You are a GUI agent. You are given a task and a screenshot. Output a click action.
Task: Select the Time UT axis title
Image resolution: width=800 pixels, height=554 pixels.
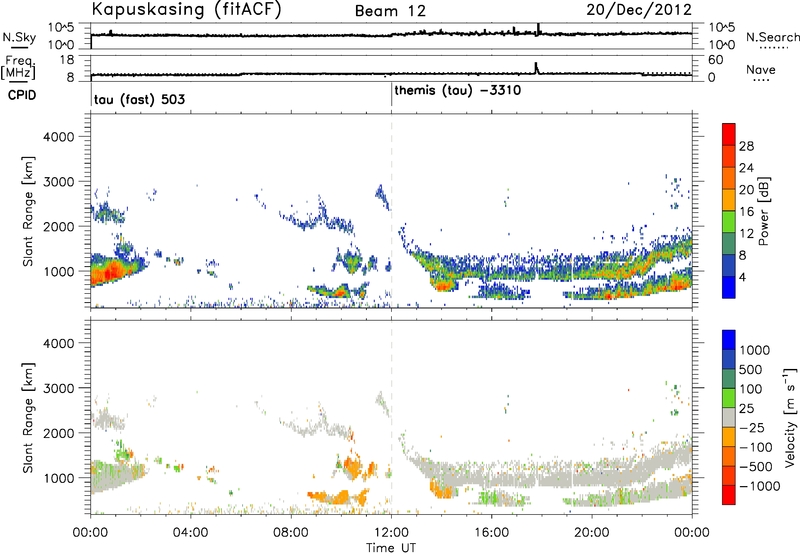click(391, 548)
